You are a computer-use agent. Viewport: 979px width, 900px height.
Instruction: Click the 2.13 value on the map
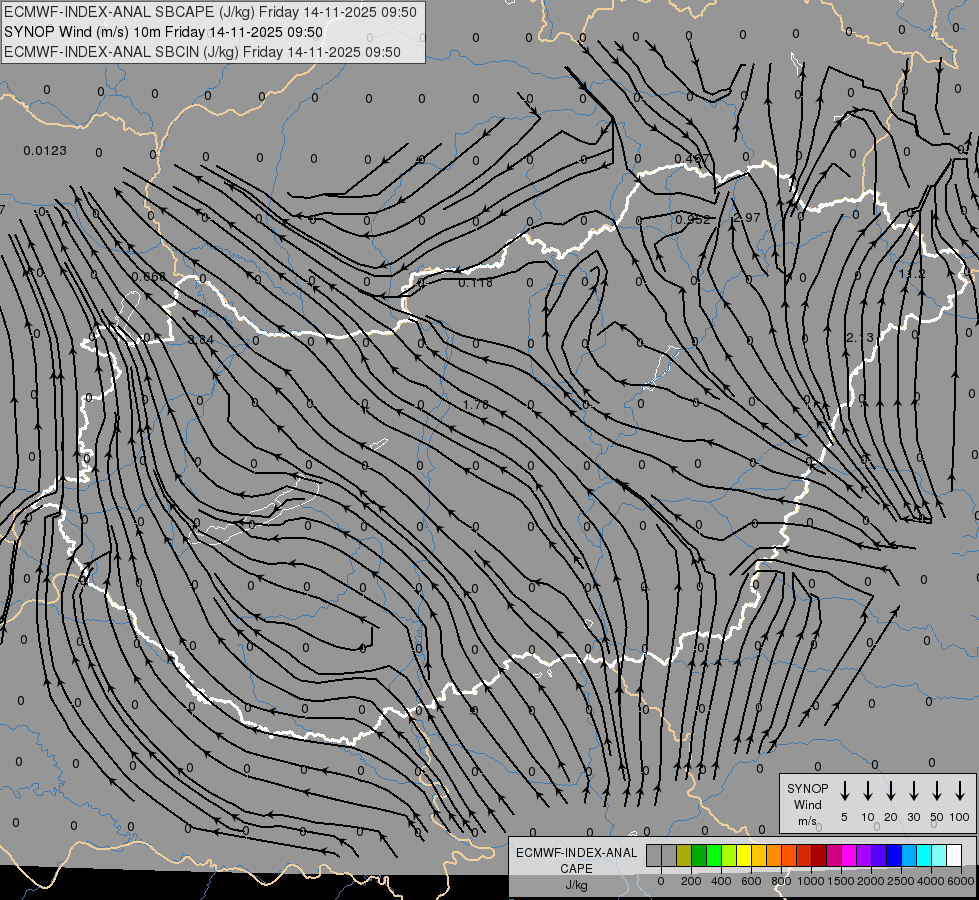(860, 337)
